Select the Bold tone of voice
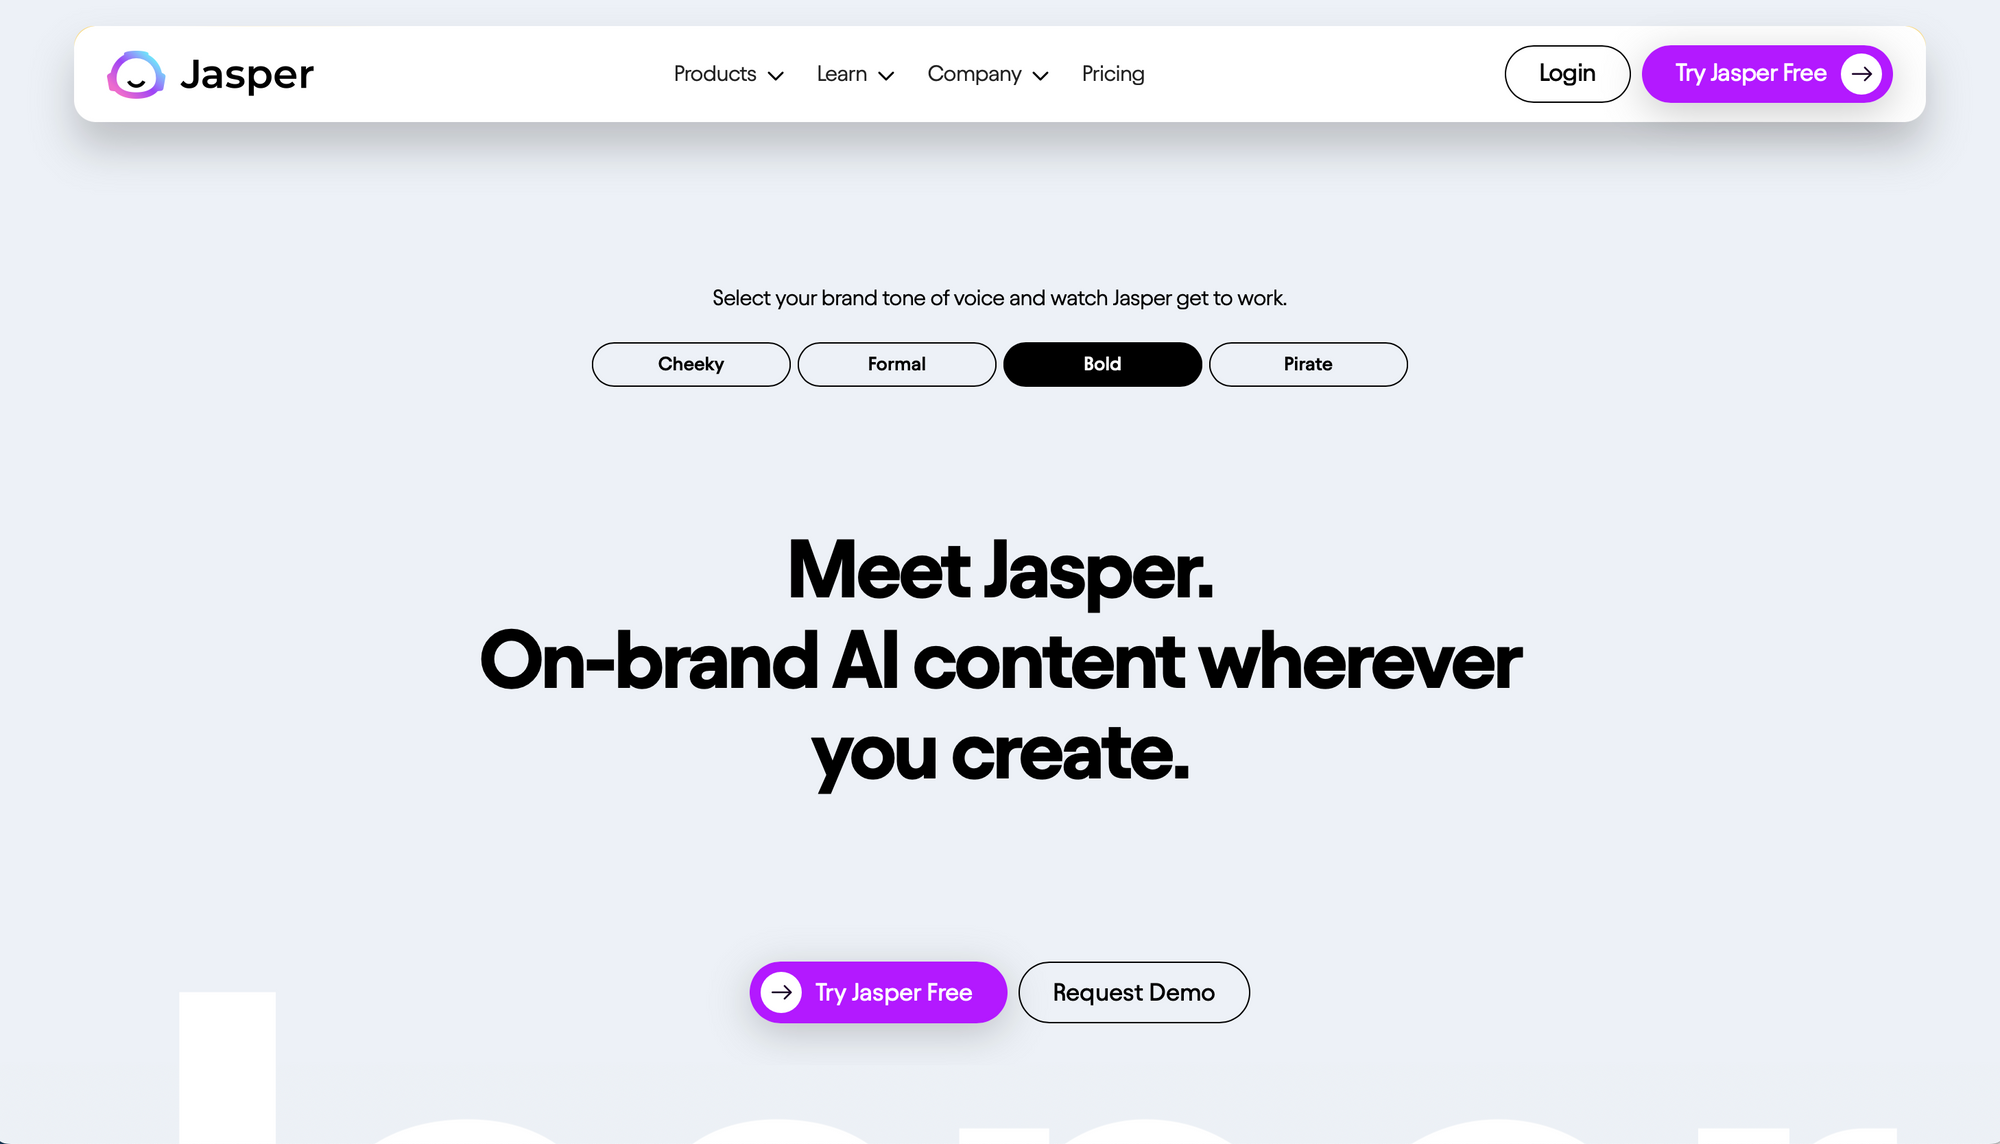Viewport: 2000px width, 1144px height. [1102, 364]
